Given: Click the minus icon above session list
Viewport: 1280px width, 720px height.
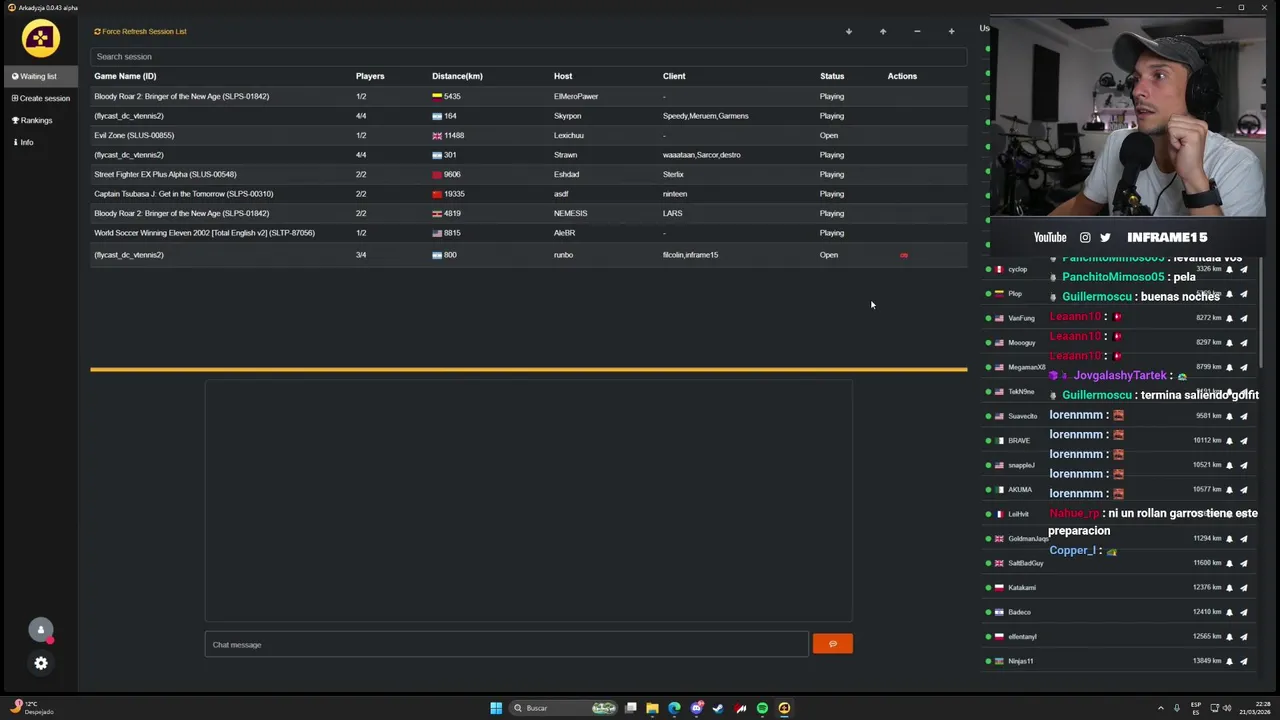Looking at the screenshot, I should pos(917,31).
